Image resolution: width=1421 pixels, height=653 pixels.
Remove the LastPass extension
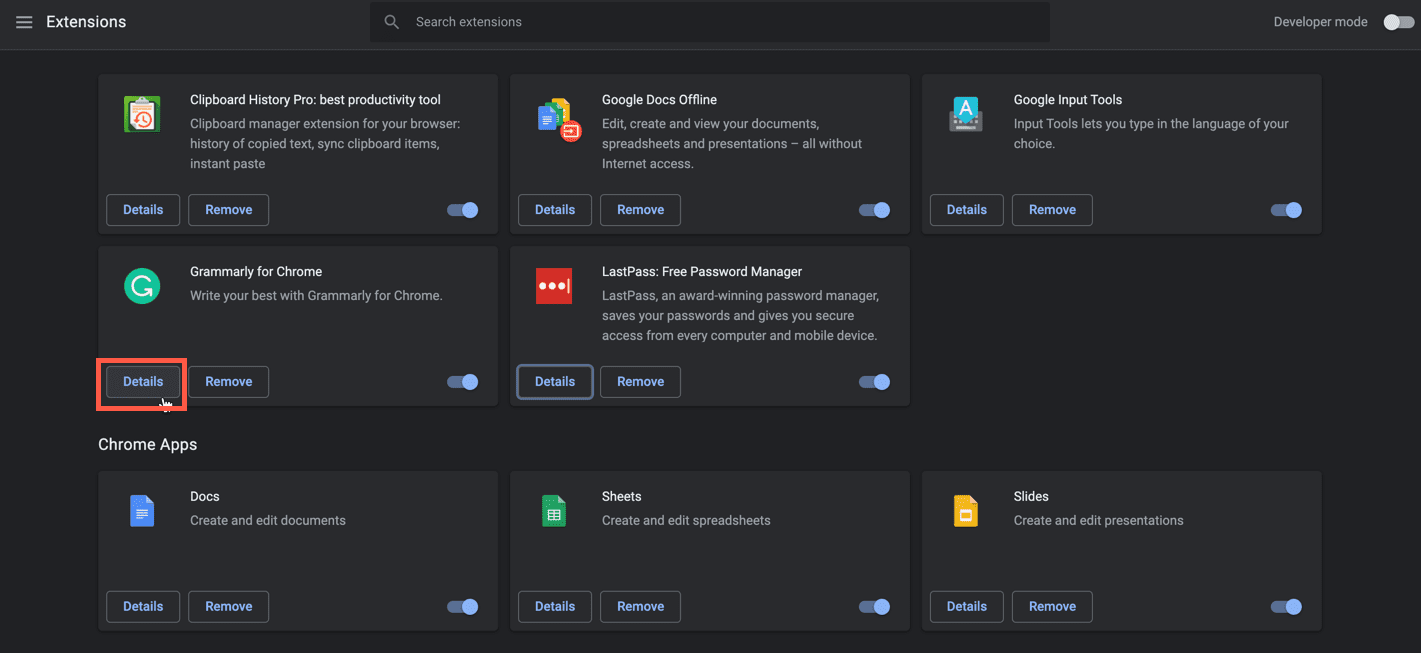pos(640,381)
